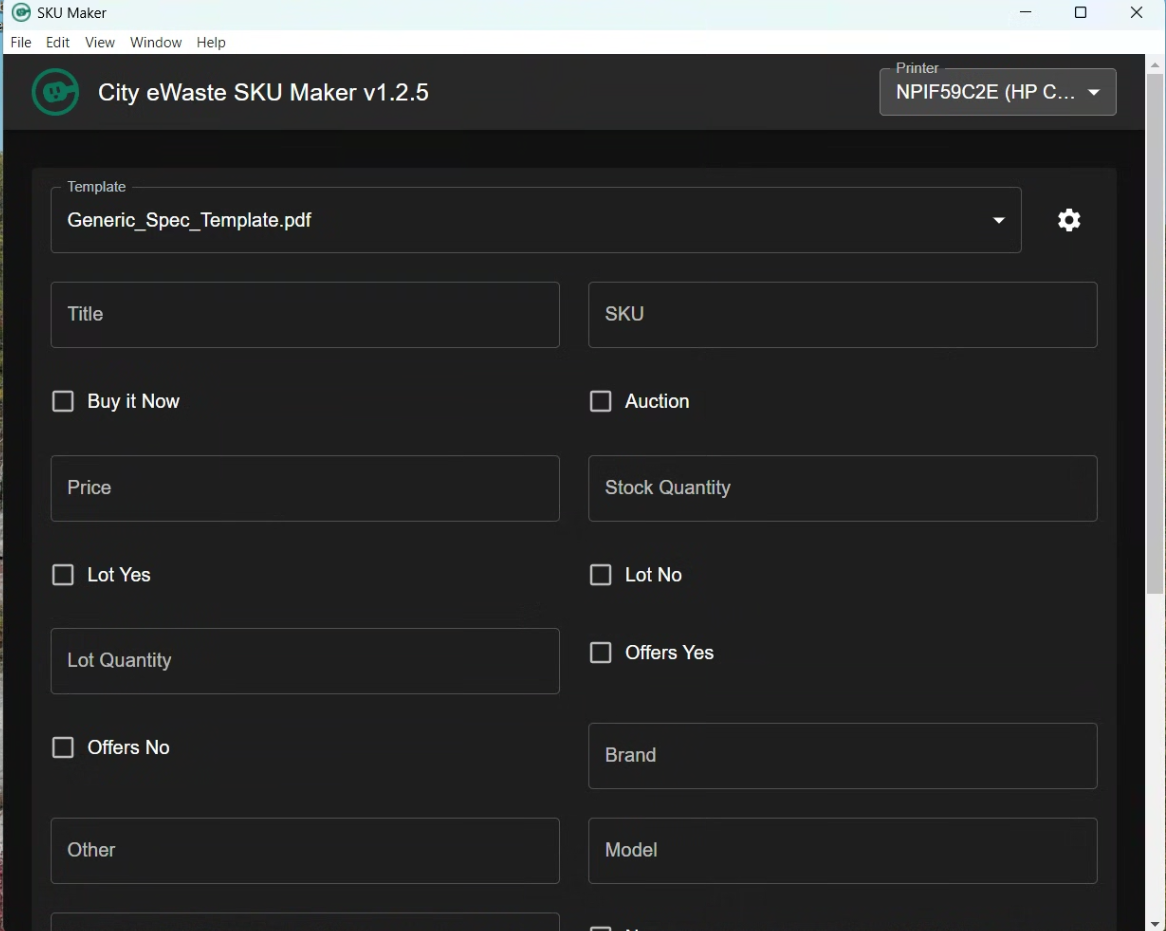Click into the SKU field
The width and height of the screenshot is (1166, 931).
(842, 315)
